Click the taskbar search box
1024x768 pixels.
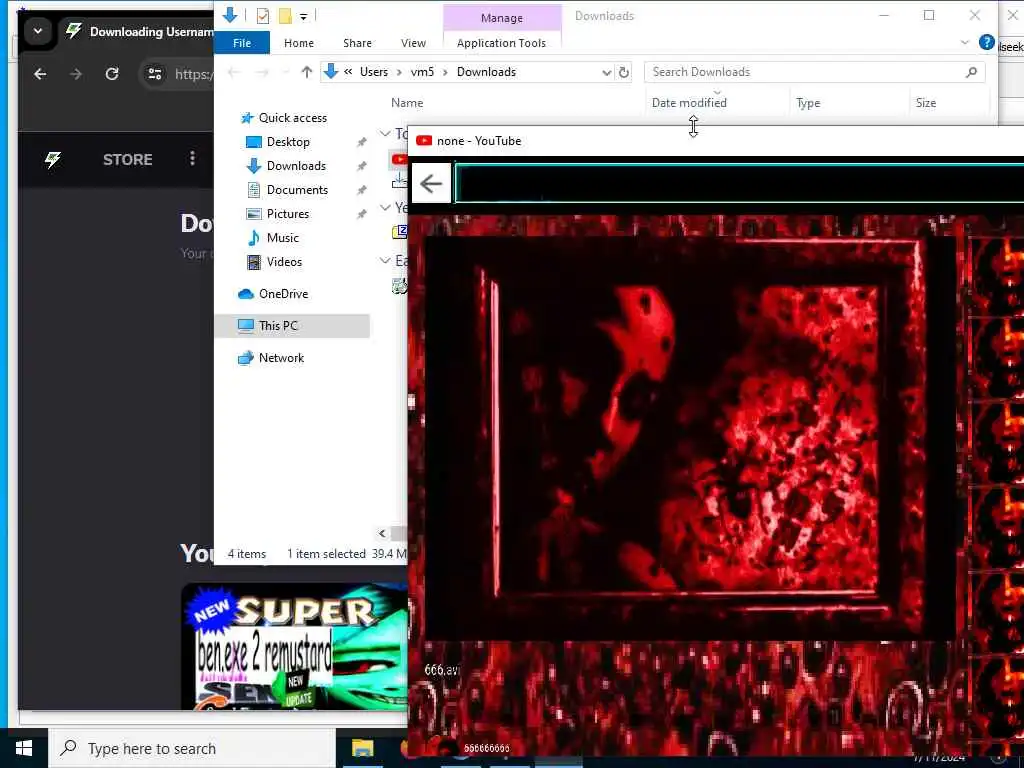[x=192, y=748]
